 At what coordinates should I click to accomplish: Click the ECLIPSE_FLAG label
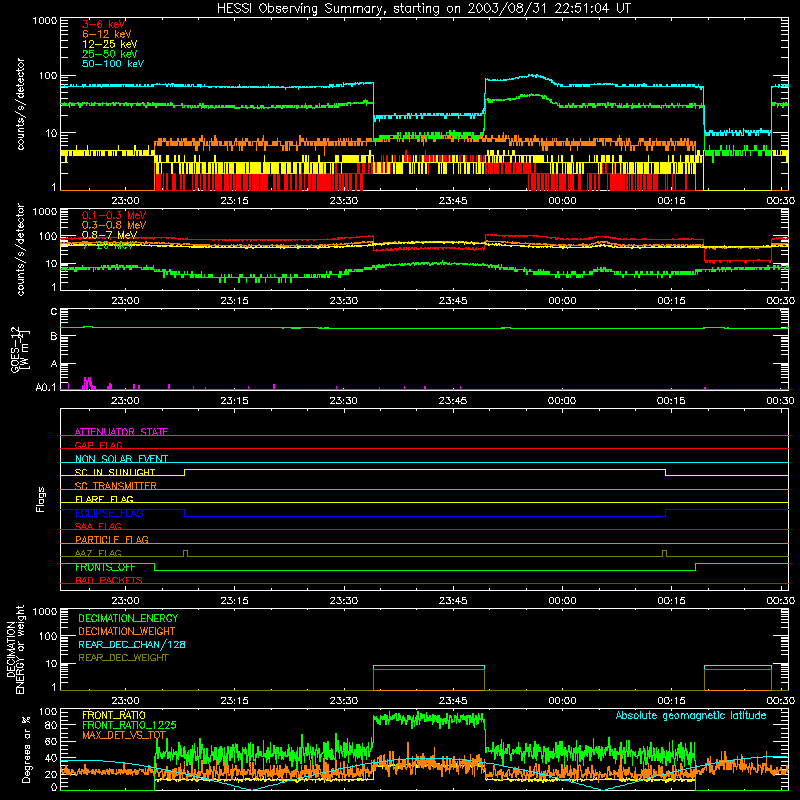click(109, 513)
